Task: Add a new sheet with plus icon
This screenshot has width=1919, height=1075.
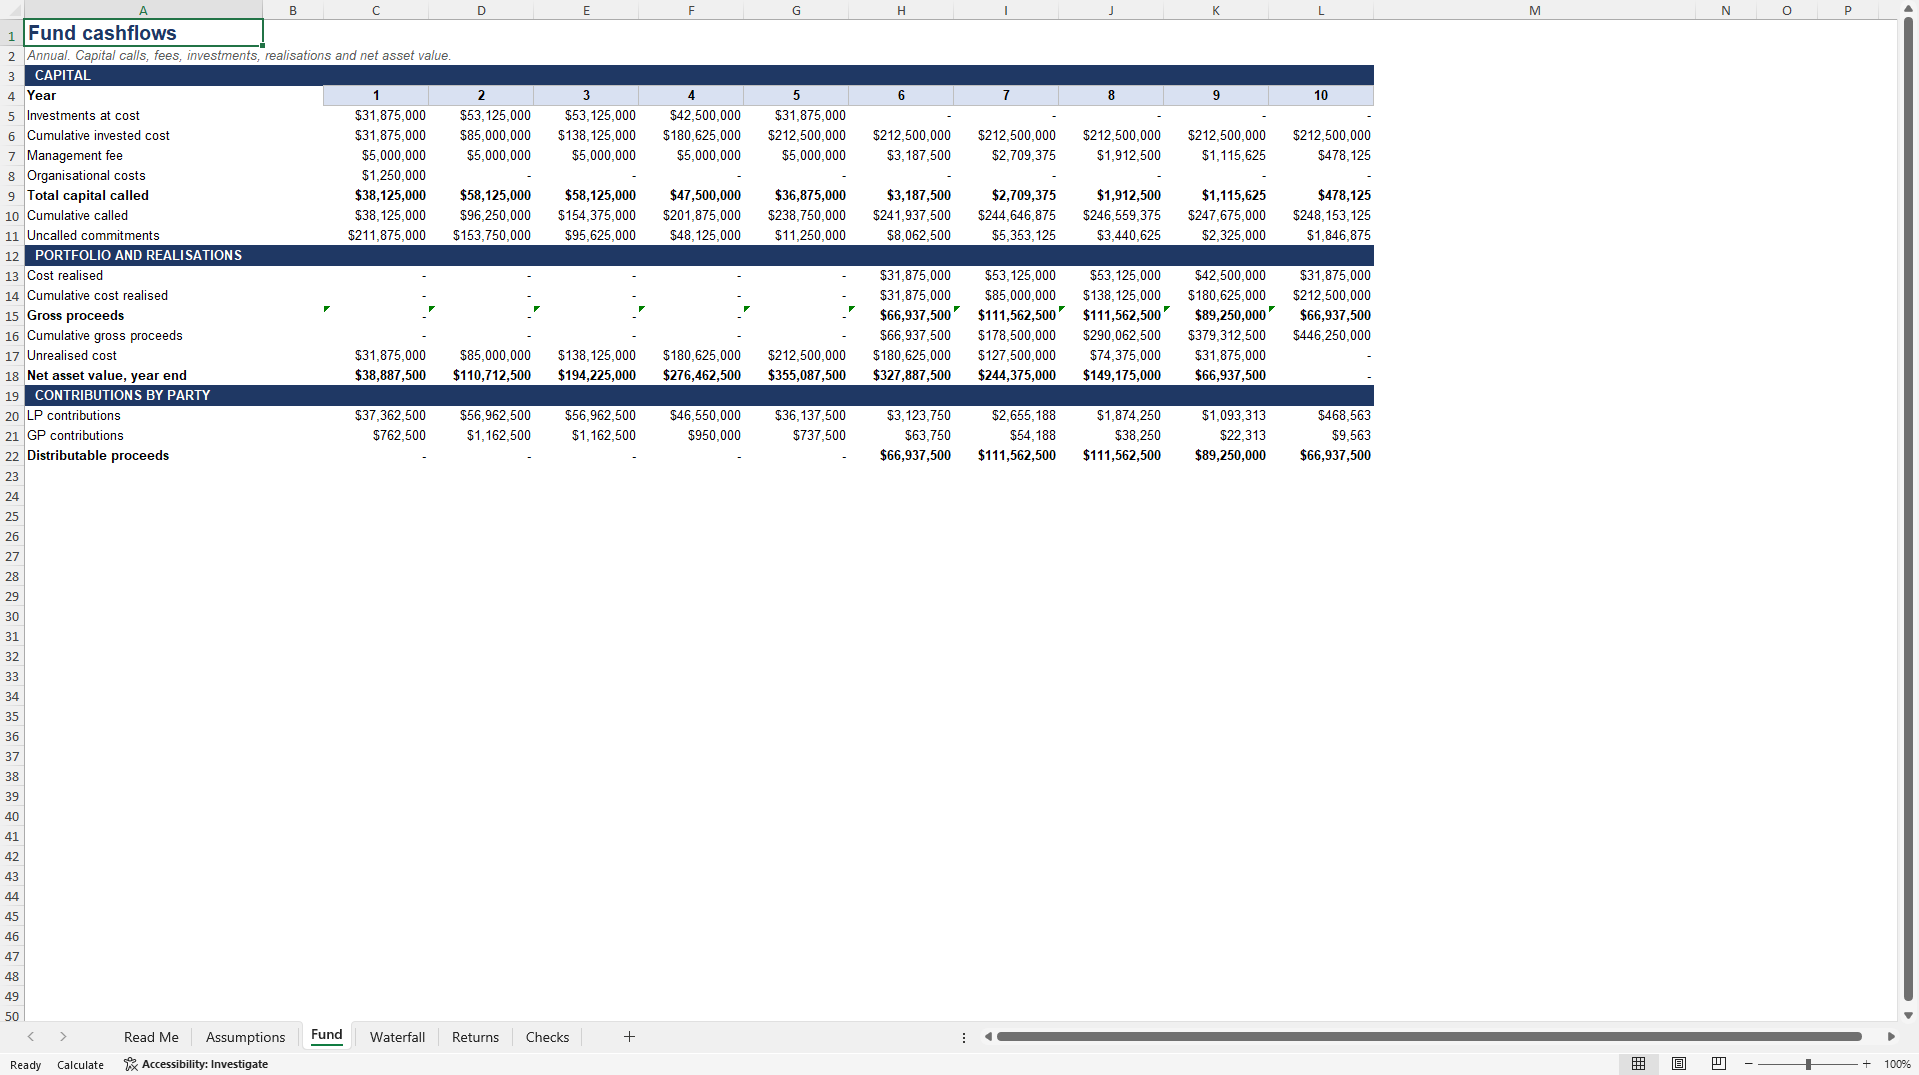Action: [x=629, y=1037]
